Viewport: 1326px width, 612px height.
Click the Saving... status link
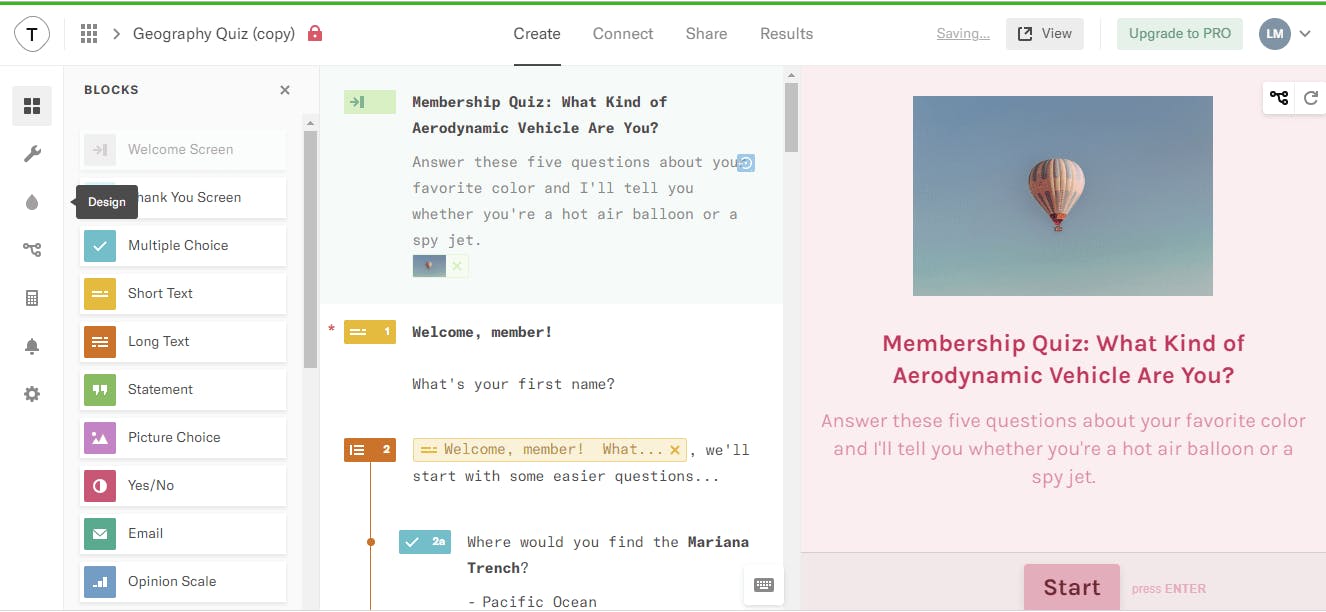coord(963,34)
